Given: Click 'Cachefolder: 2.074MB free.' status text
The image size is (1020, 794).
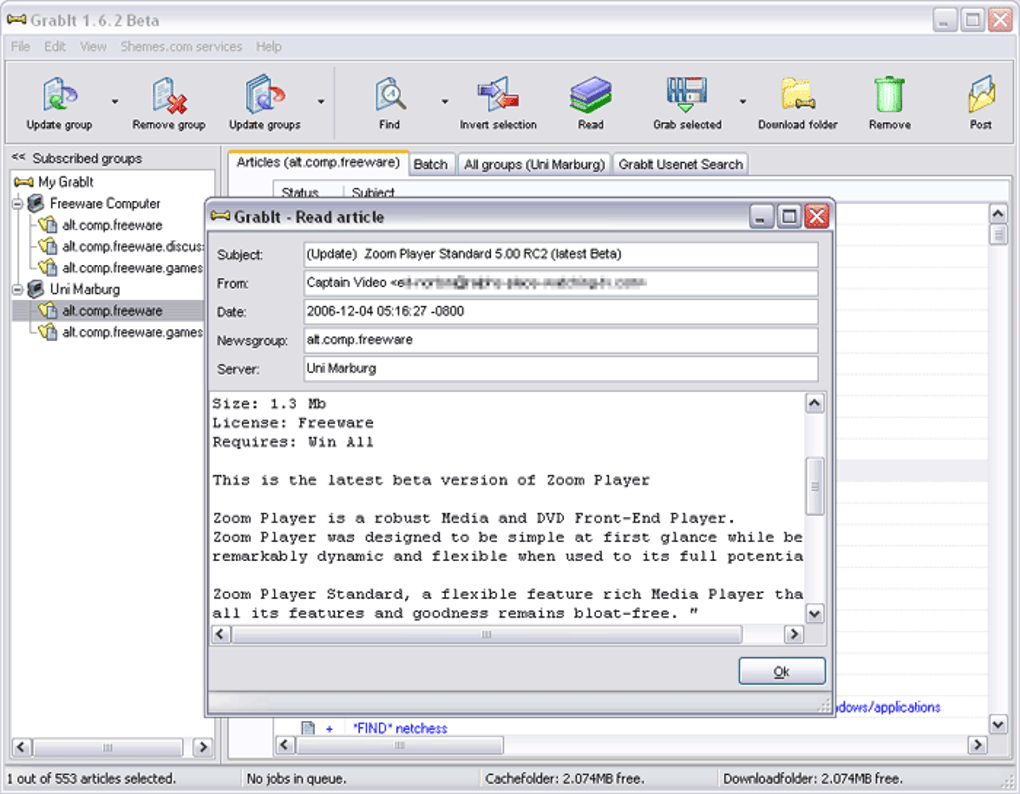Looking at the screenshot, I should click(x=565, y=778).
